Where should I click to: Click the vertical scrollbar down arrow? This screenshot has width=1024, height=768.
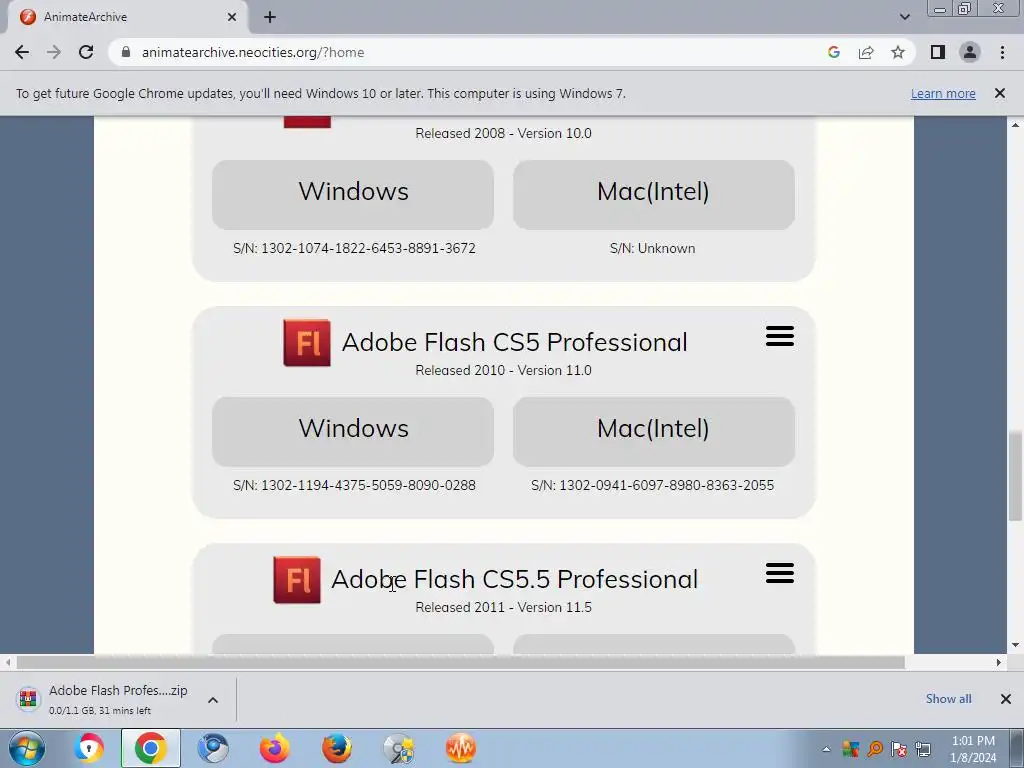click(1015, 645)
